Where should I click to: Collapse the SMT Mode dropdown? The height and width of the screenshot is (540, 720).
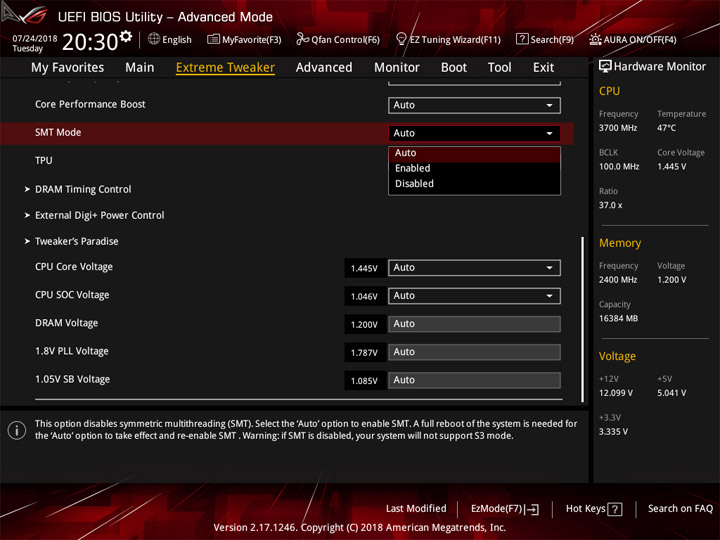[474, 133]
